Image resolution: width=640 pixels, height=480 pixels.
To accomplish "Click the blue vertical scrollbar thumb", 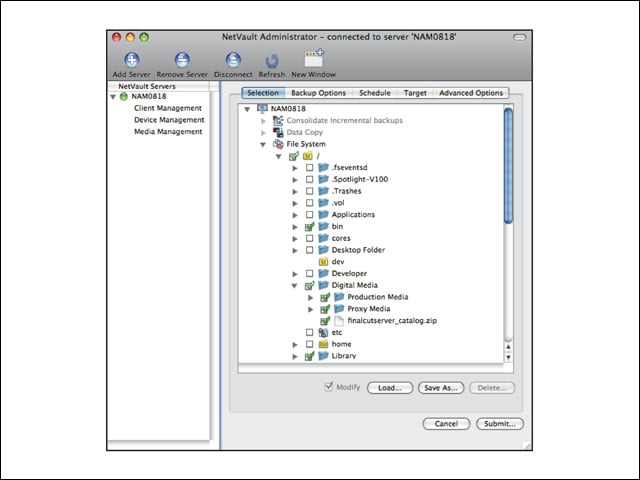I will [x=508, y=166].
